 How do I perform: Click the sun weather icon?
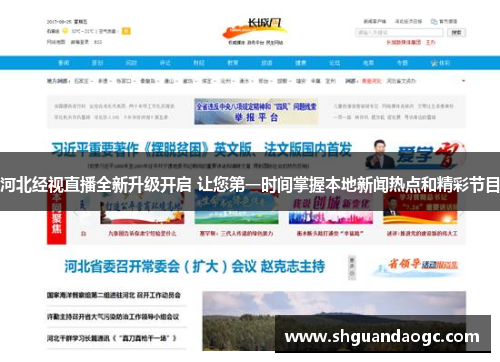65,31
